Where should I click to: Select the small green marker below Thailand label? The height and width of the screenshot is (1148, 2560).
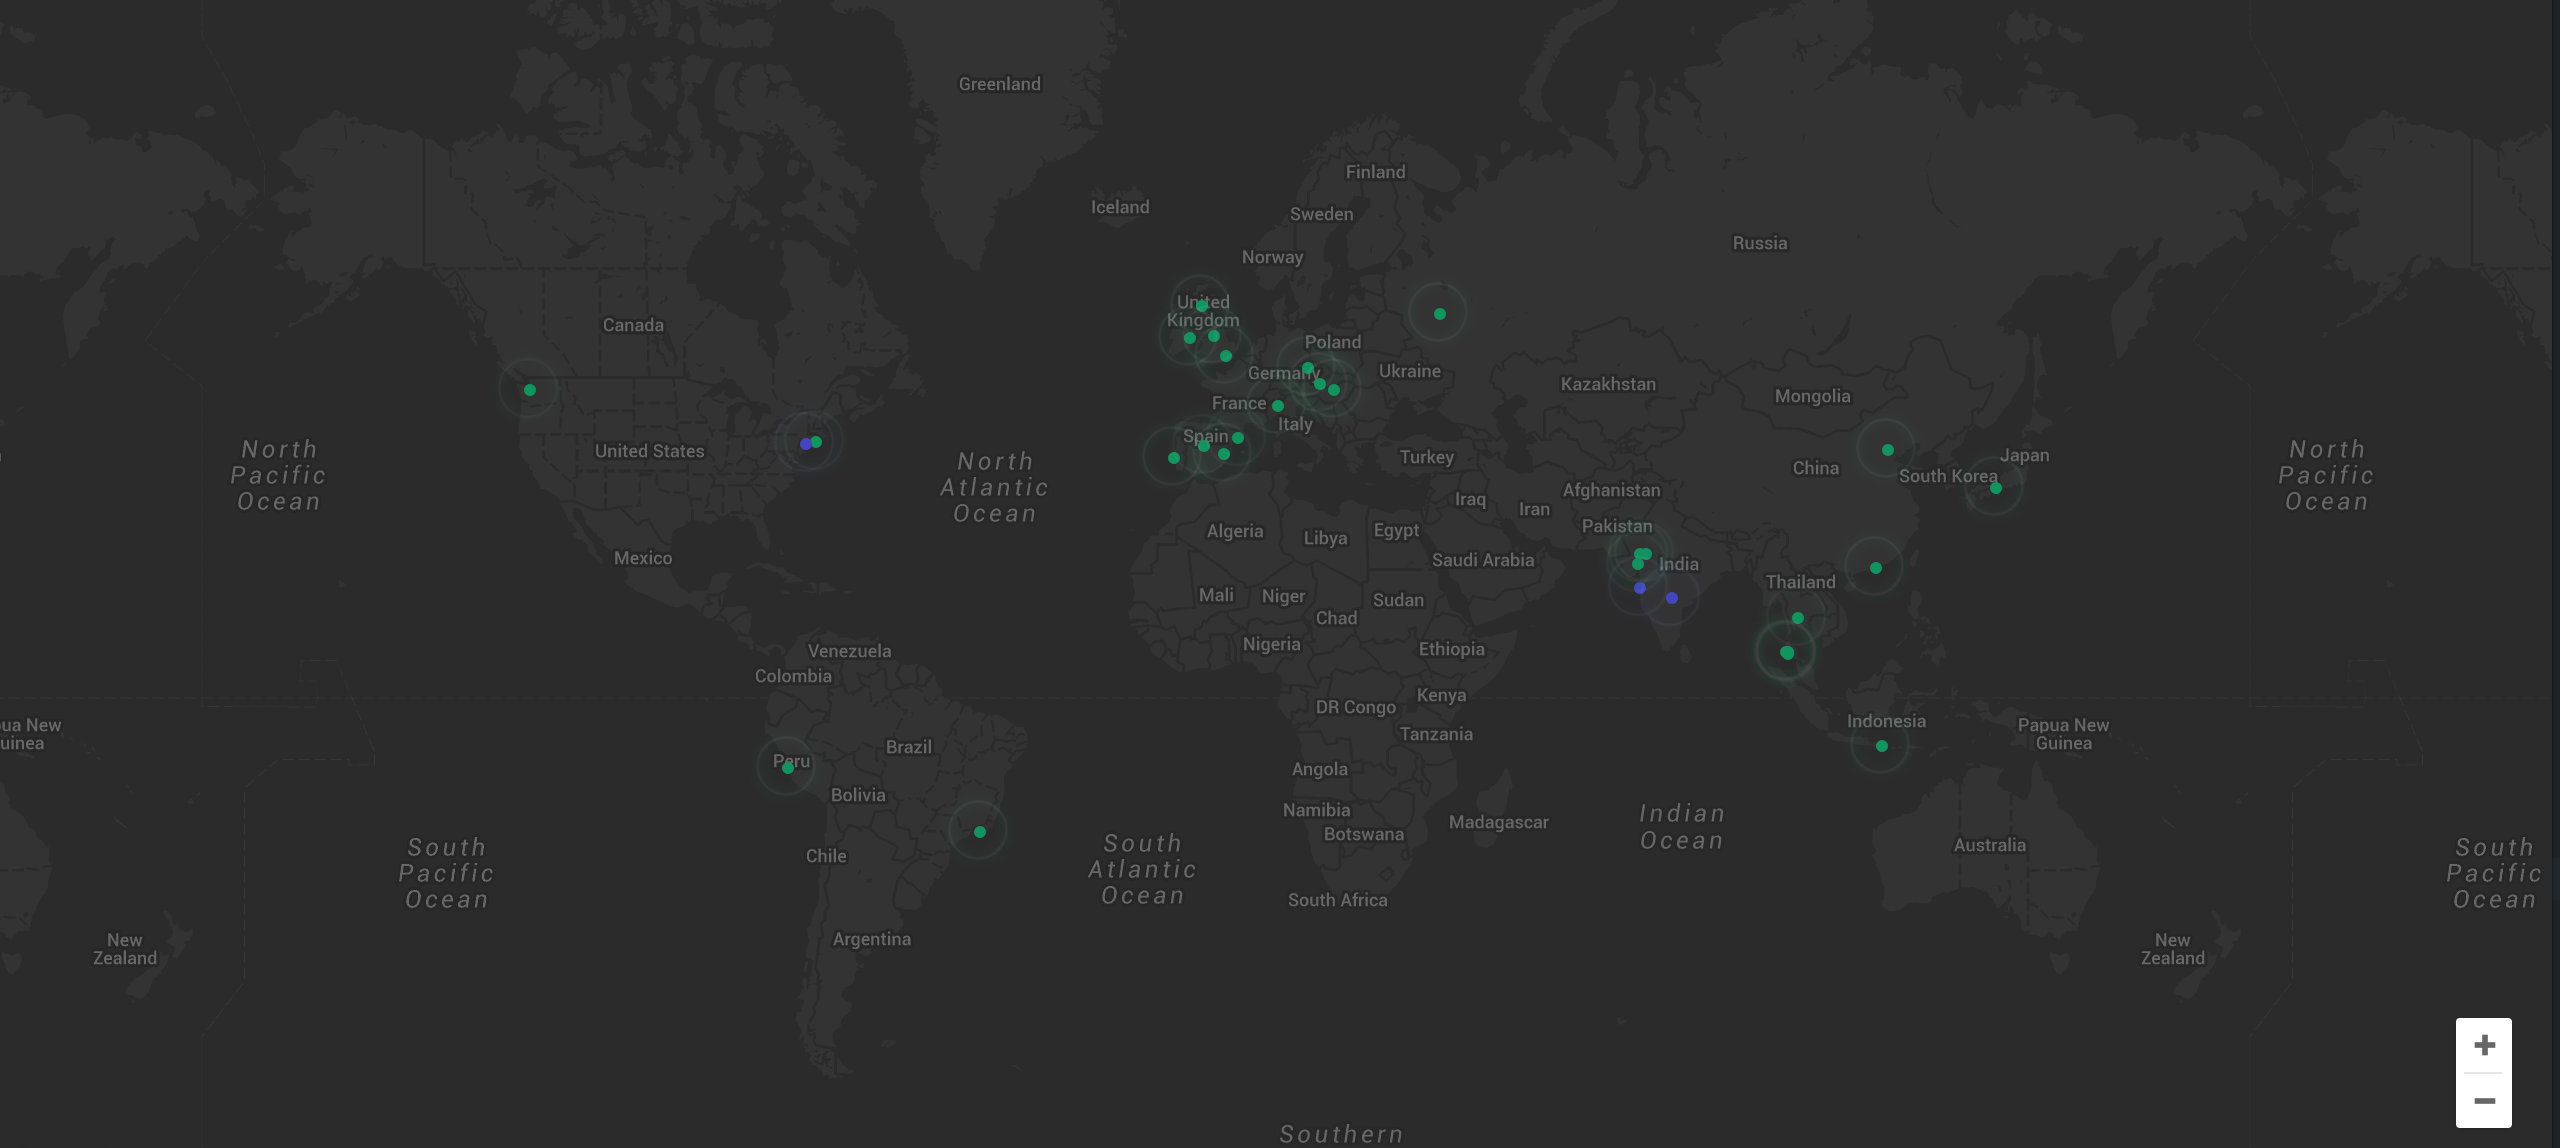pos(1798,618)
